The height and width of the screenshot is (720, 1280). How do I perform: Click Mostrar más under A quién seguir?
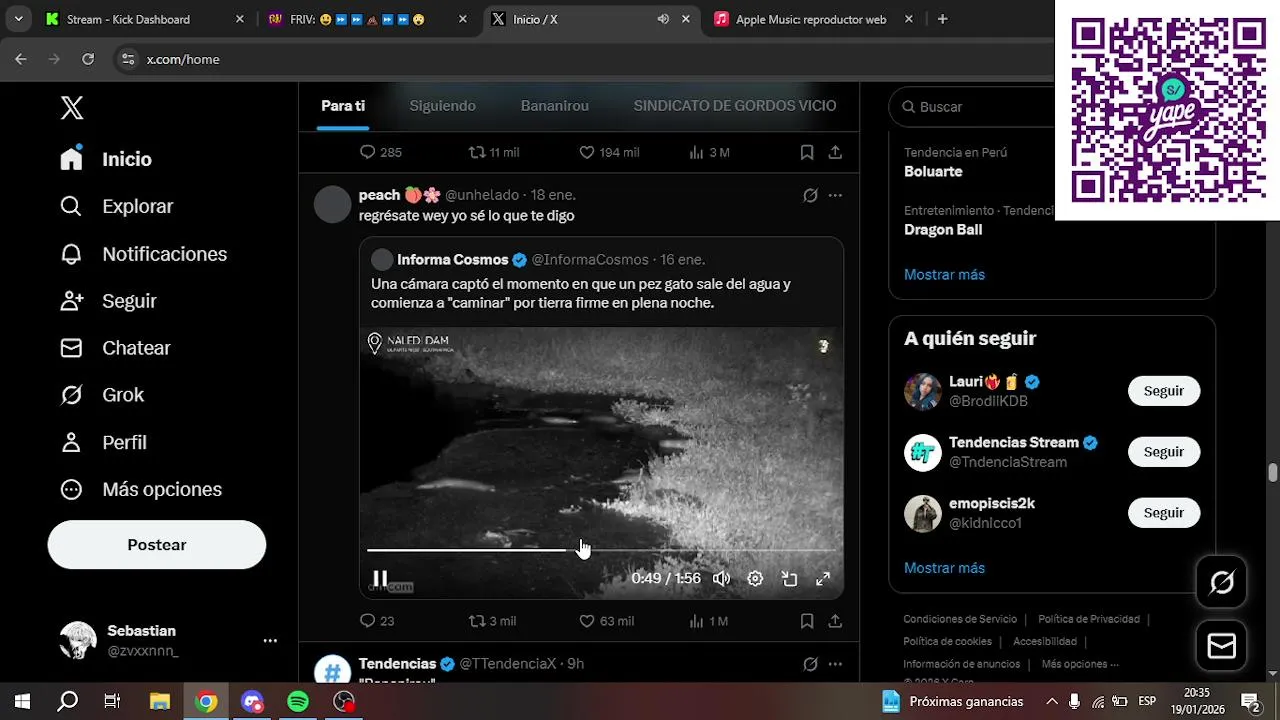944,568
